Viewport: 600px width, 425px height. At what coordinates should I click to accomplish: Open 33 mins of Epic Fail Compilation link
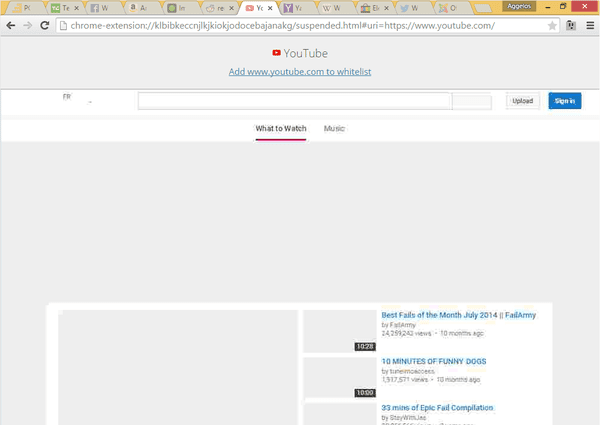tap(437, 408)
